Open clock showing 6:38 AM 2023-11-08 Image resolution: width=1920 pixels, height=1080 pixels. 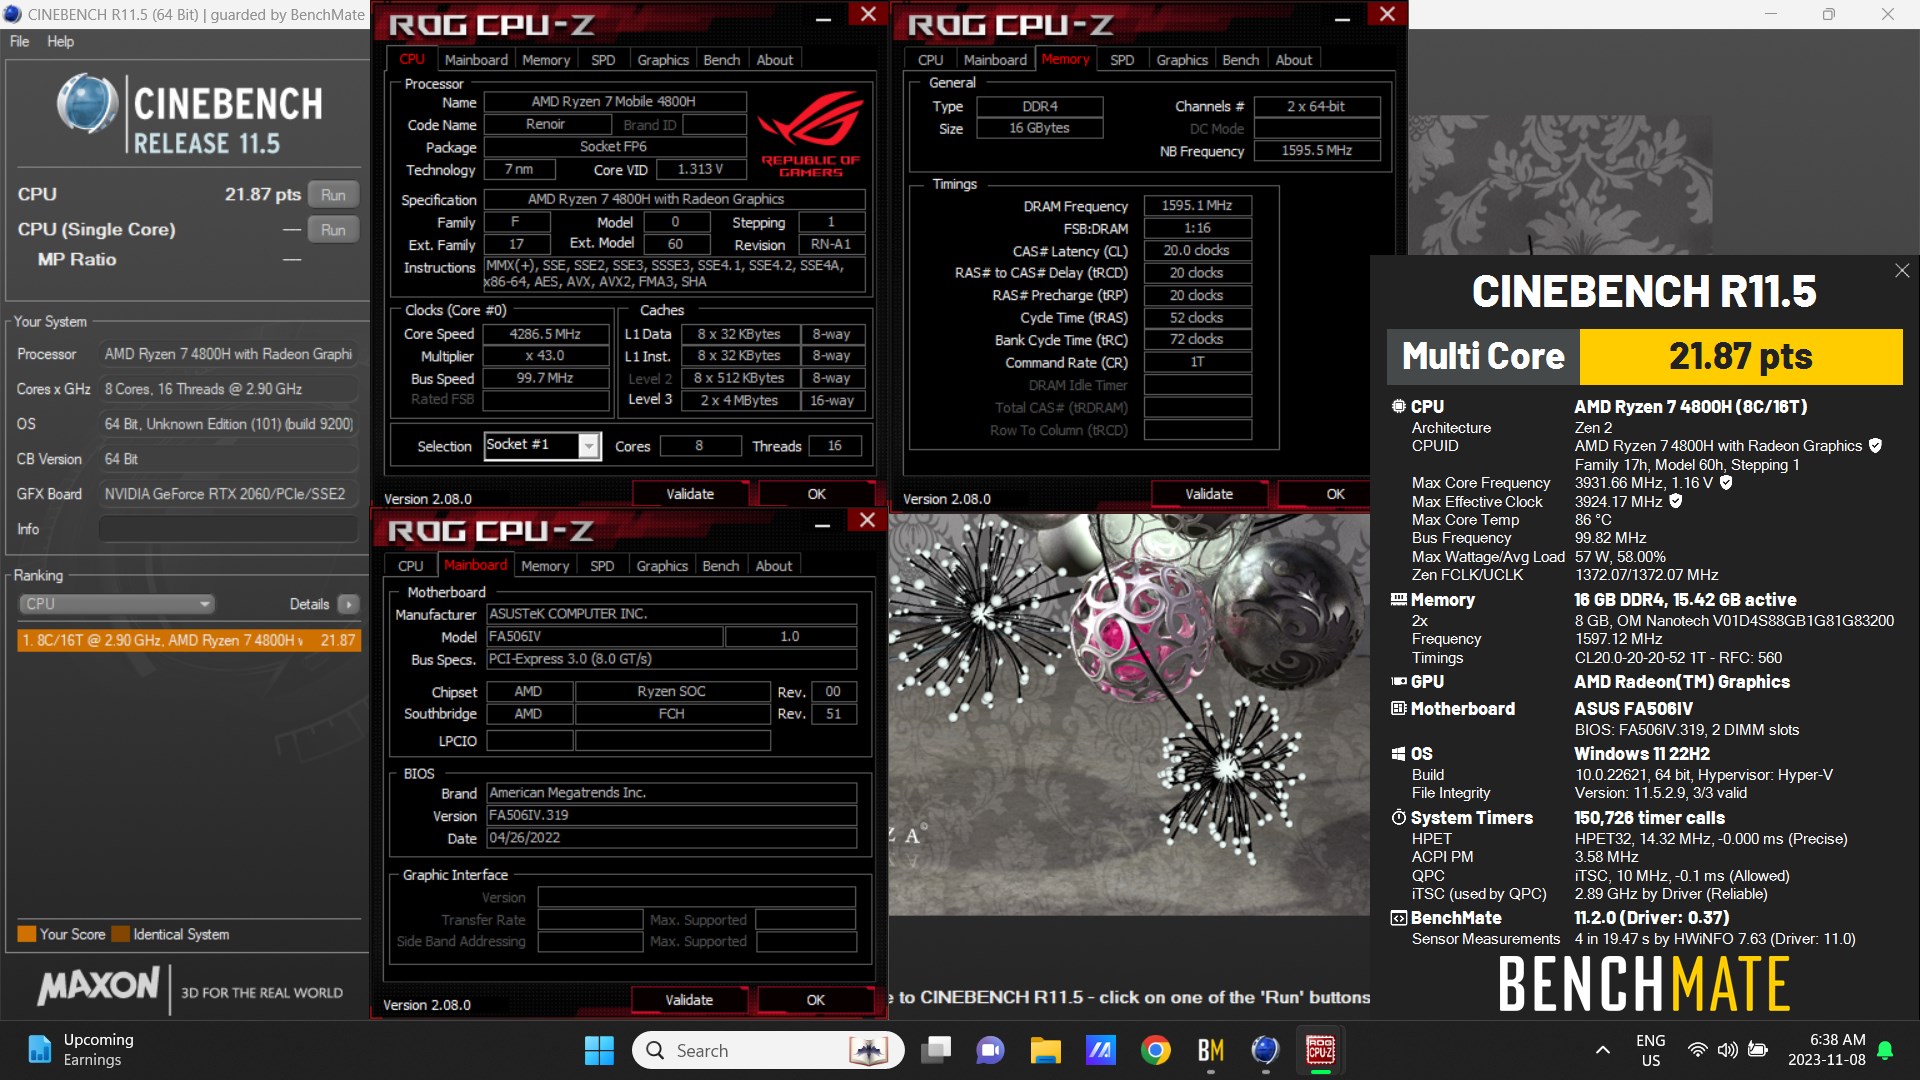click(x=1826, y=1050)
